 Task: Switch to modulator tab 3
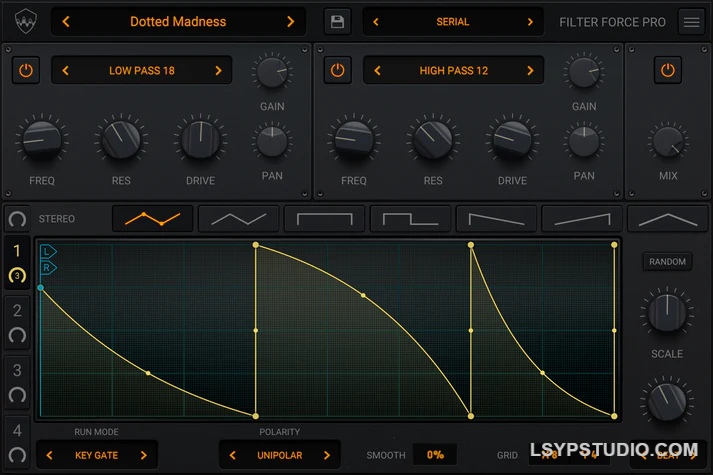(x=17, y=370)
